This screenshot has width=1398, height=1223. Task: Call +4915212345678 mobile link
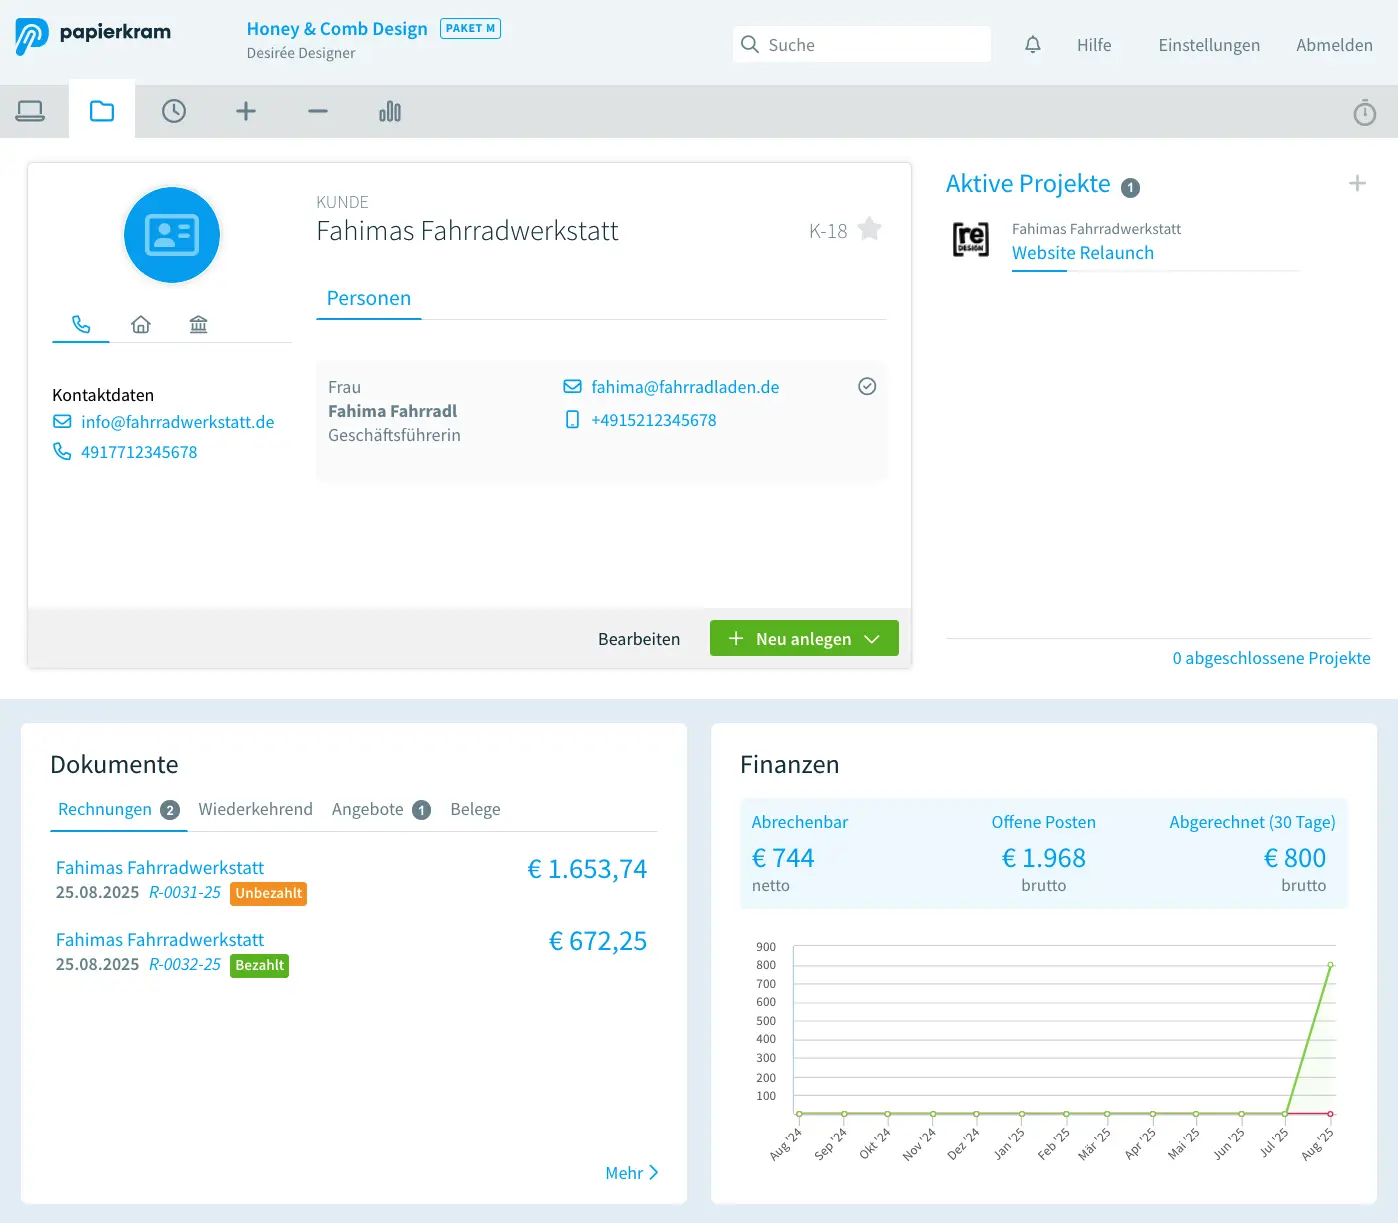(x=654, y=420)
